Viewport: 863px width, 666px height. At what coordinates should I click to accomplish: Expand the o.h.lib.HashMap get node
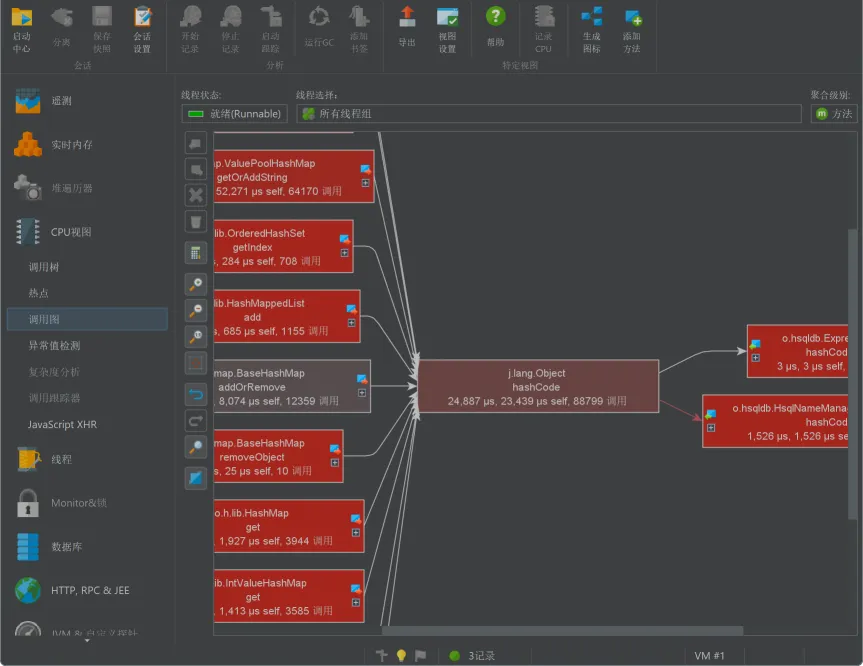(356, 532)
